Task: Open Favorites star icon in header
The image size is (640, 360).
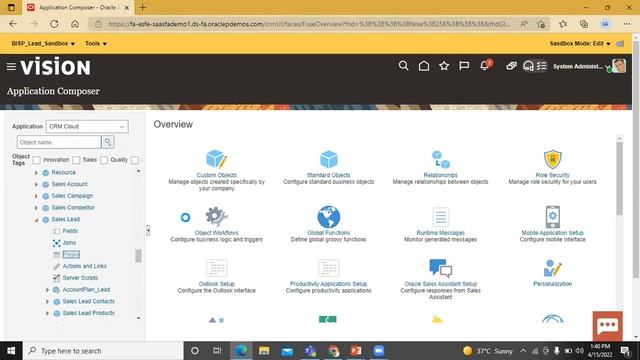Action: (444, 66)
